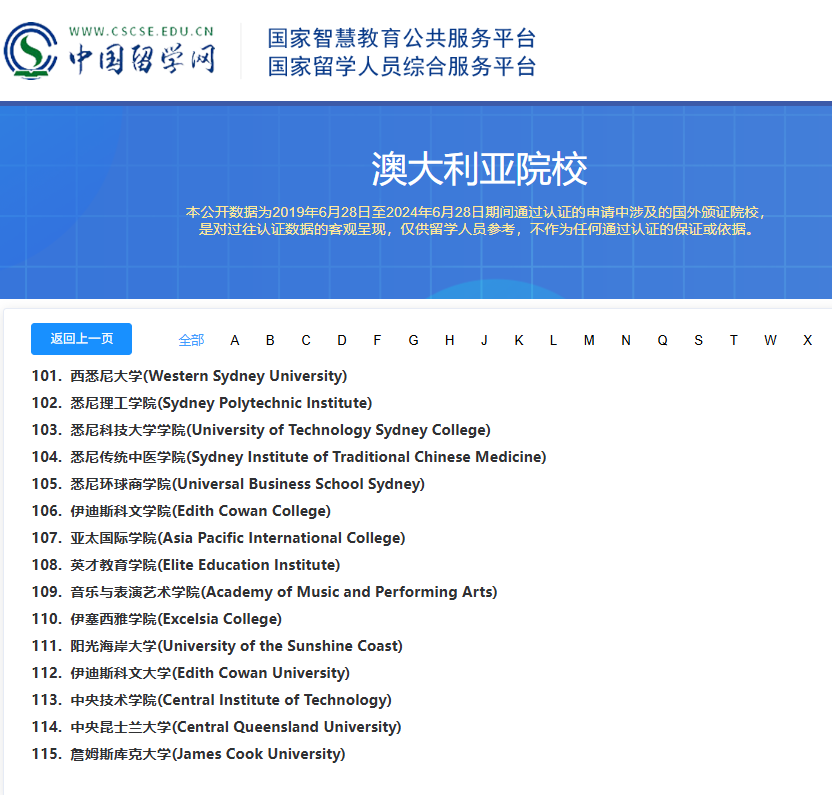Screen dimensions: 832x795
Task: Filter schools by letter L
Action: [553, 340]
